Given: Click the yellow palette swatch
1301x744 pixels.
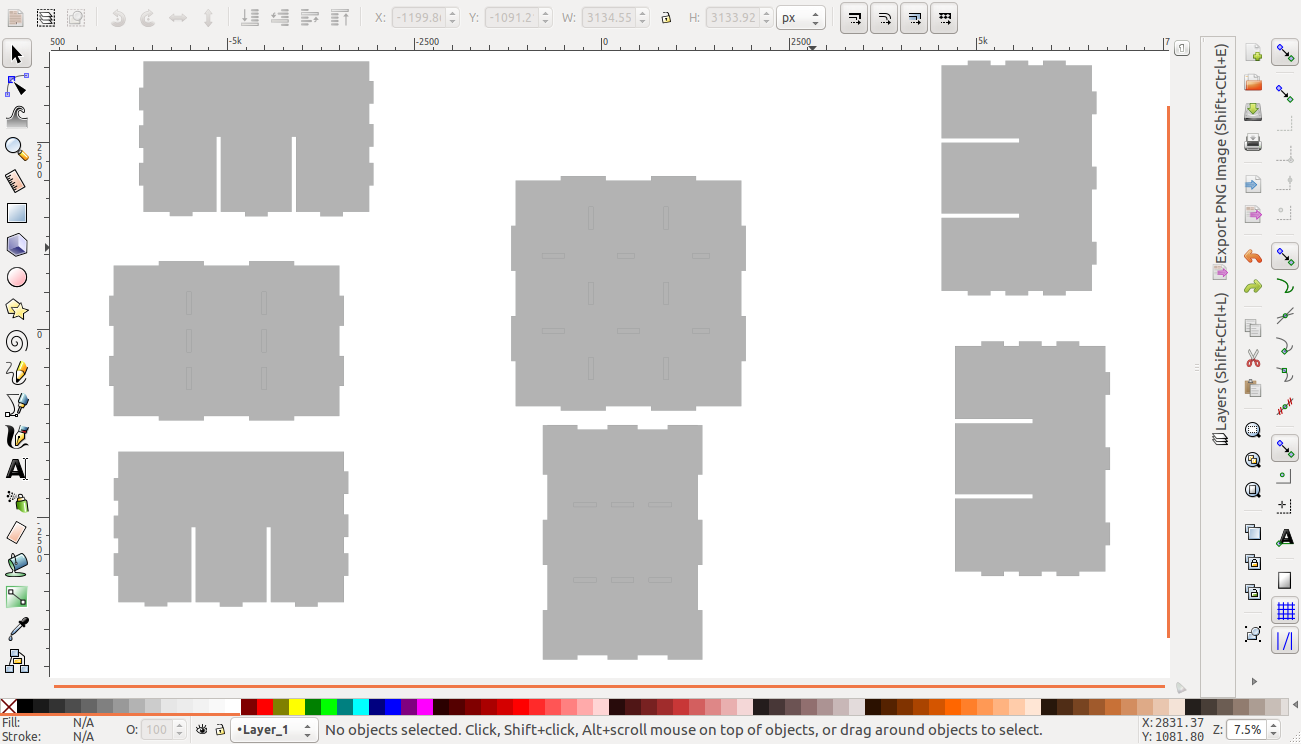Looking at the screenshot, I should click(297, 706).
